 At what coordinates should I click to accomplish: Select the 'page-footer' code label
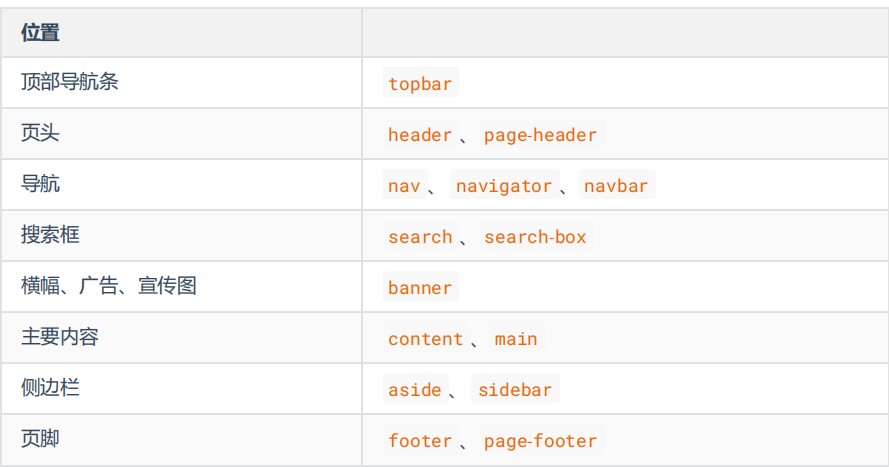540,441
